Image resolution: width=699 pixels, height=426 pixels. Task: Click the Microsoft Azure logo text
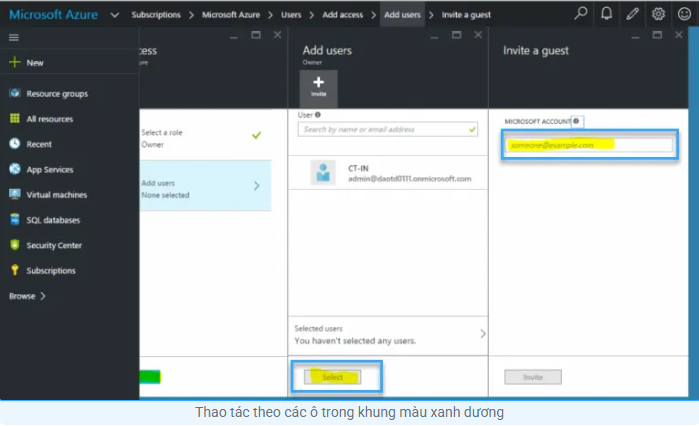(53, 15)
